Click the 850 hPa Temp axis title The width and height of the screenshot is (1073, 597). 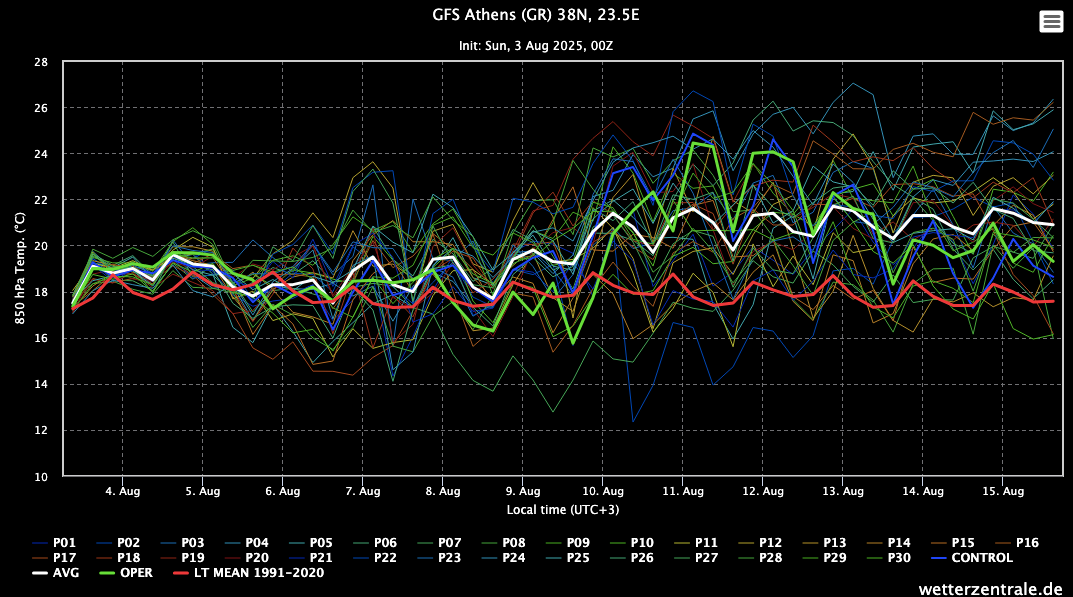pyautogui.click(x=21, y=269)
